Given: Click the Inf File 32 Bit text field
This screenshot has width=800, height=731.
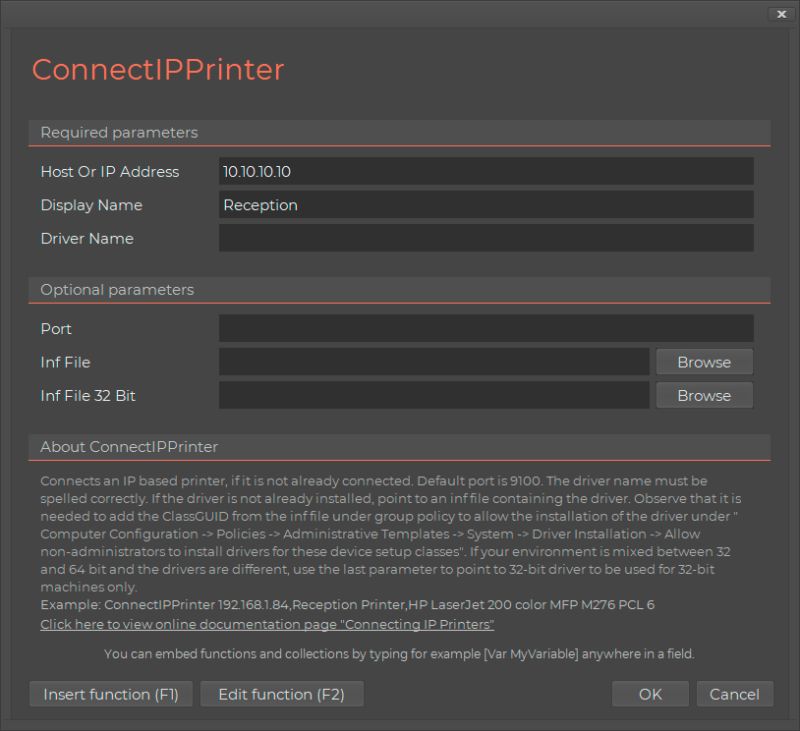Looking at the screenshot, I should point(434,395).
